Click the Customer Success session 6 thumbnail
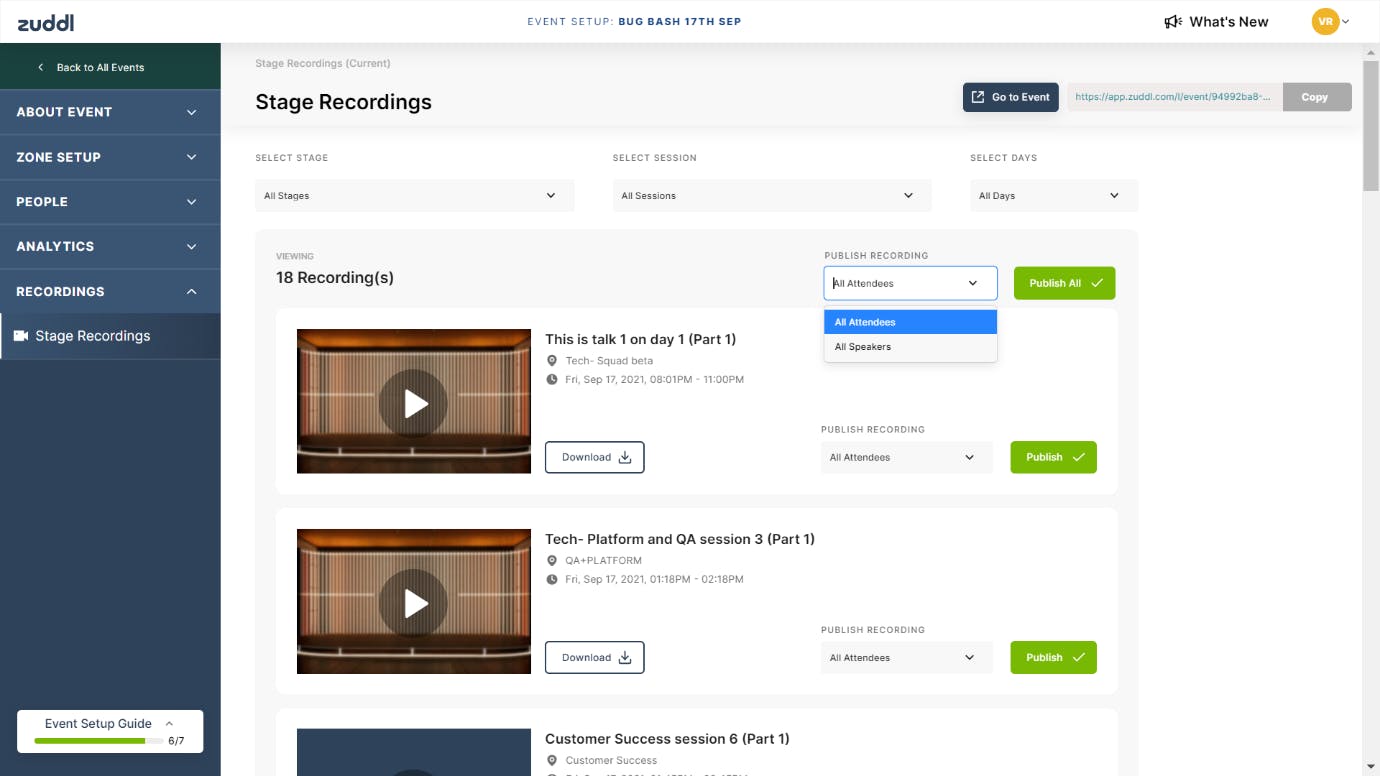1380x776 pixels. coord(413,752)
